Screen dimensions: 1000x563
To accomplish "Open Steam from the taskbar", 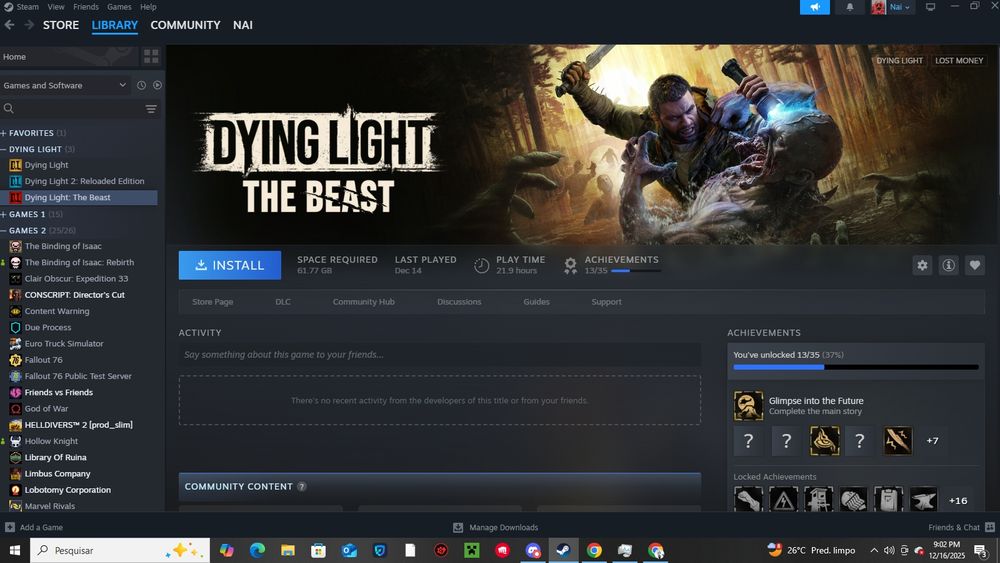I will point(563,550).
